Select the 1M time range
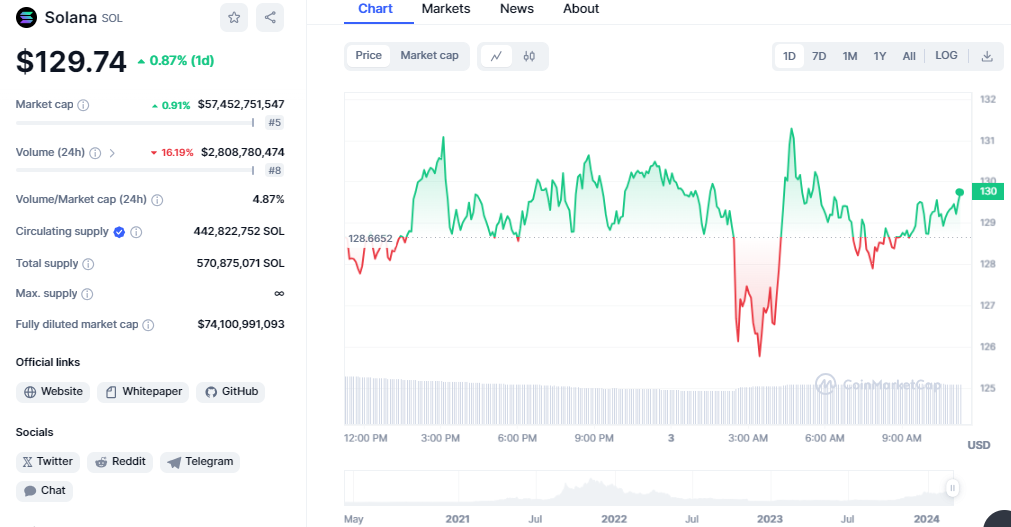1011x527 pixels. (x=850, y=56)
